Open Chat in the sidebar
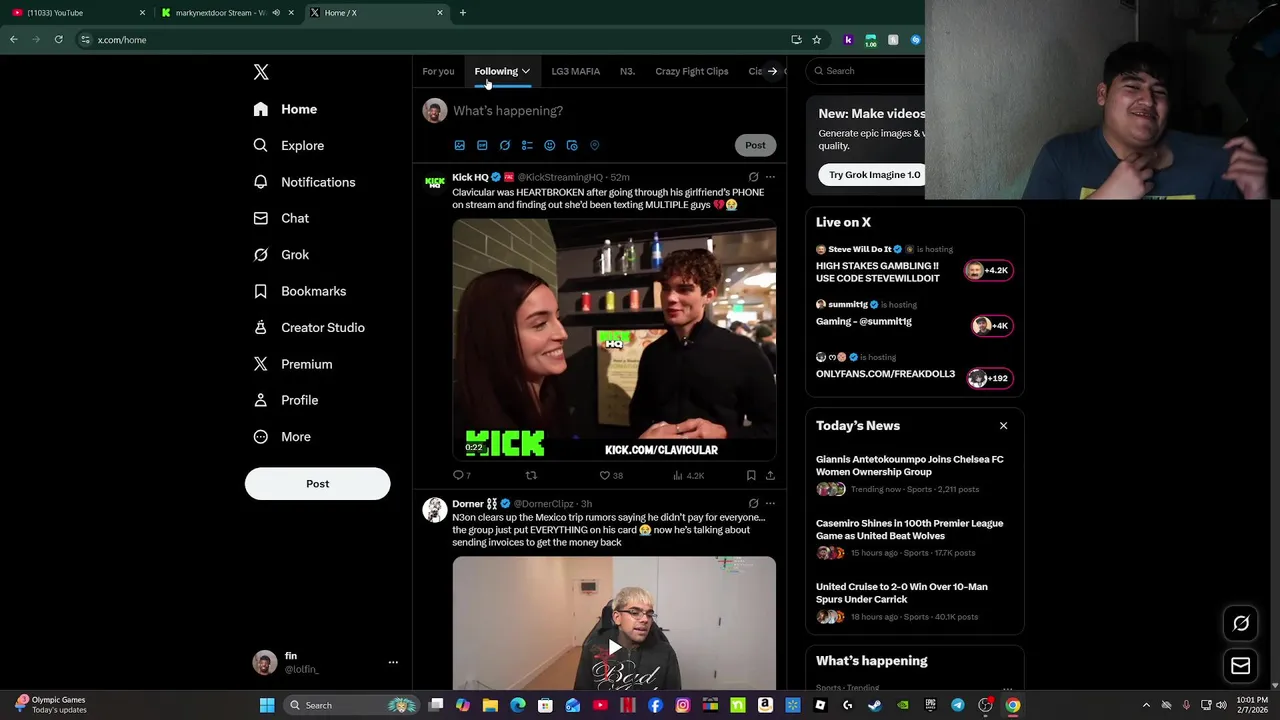 point(282,218)
